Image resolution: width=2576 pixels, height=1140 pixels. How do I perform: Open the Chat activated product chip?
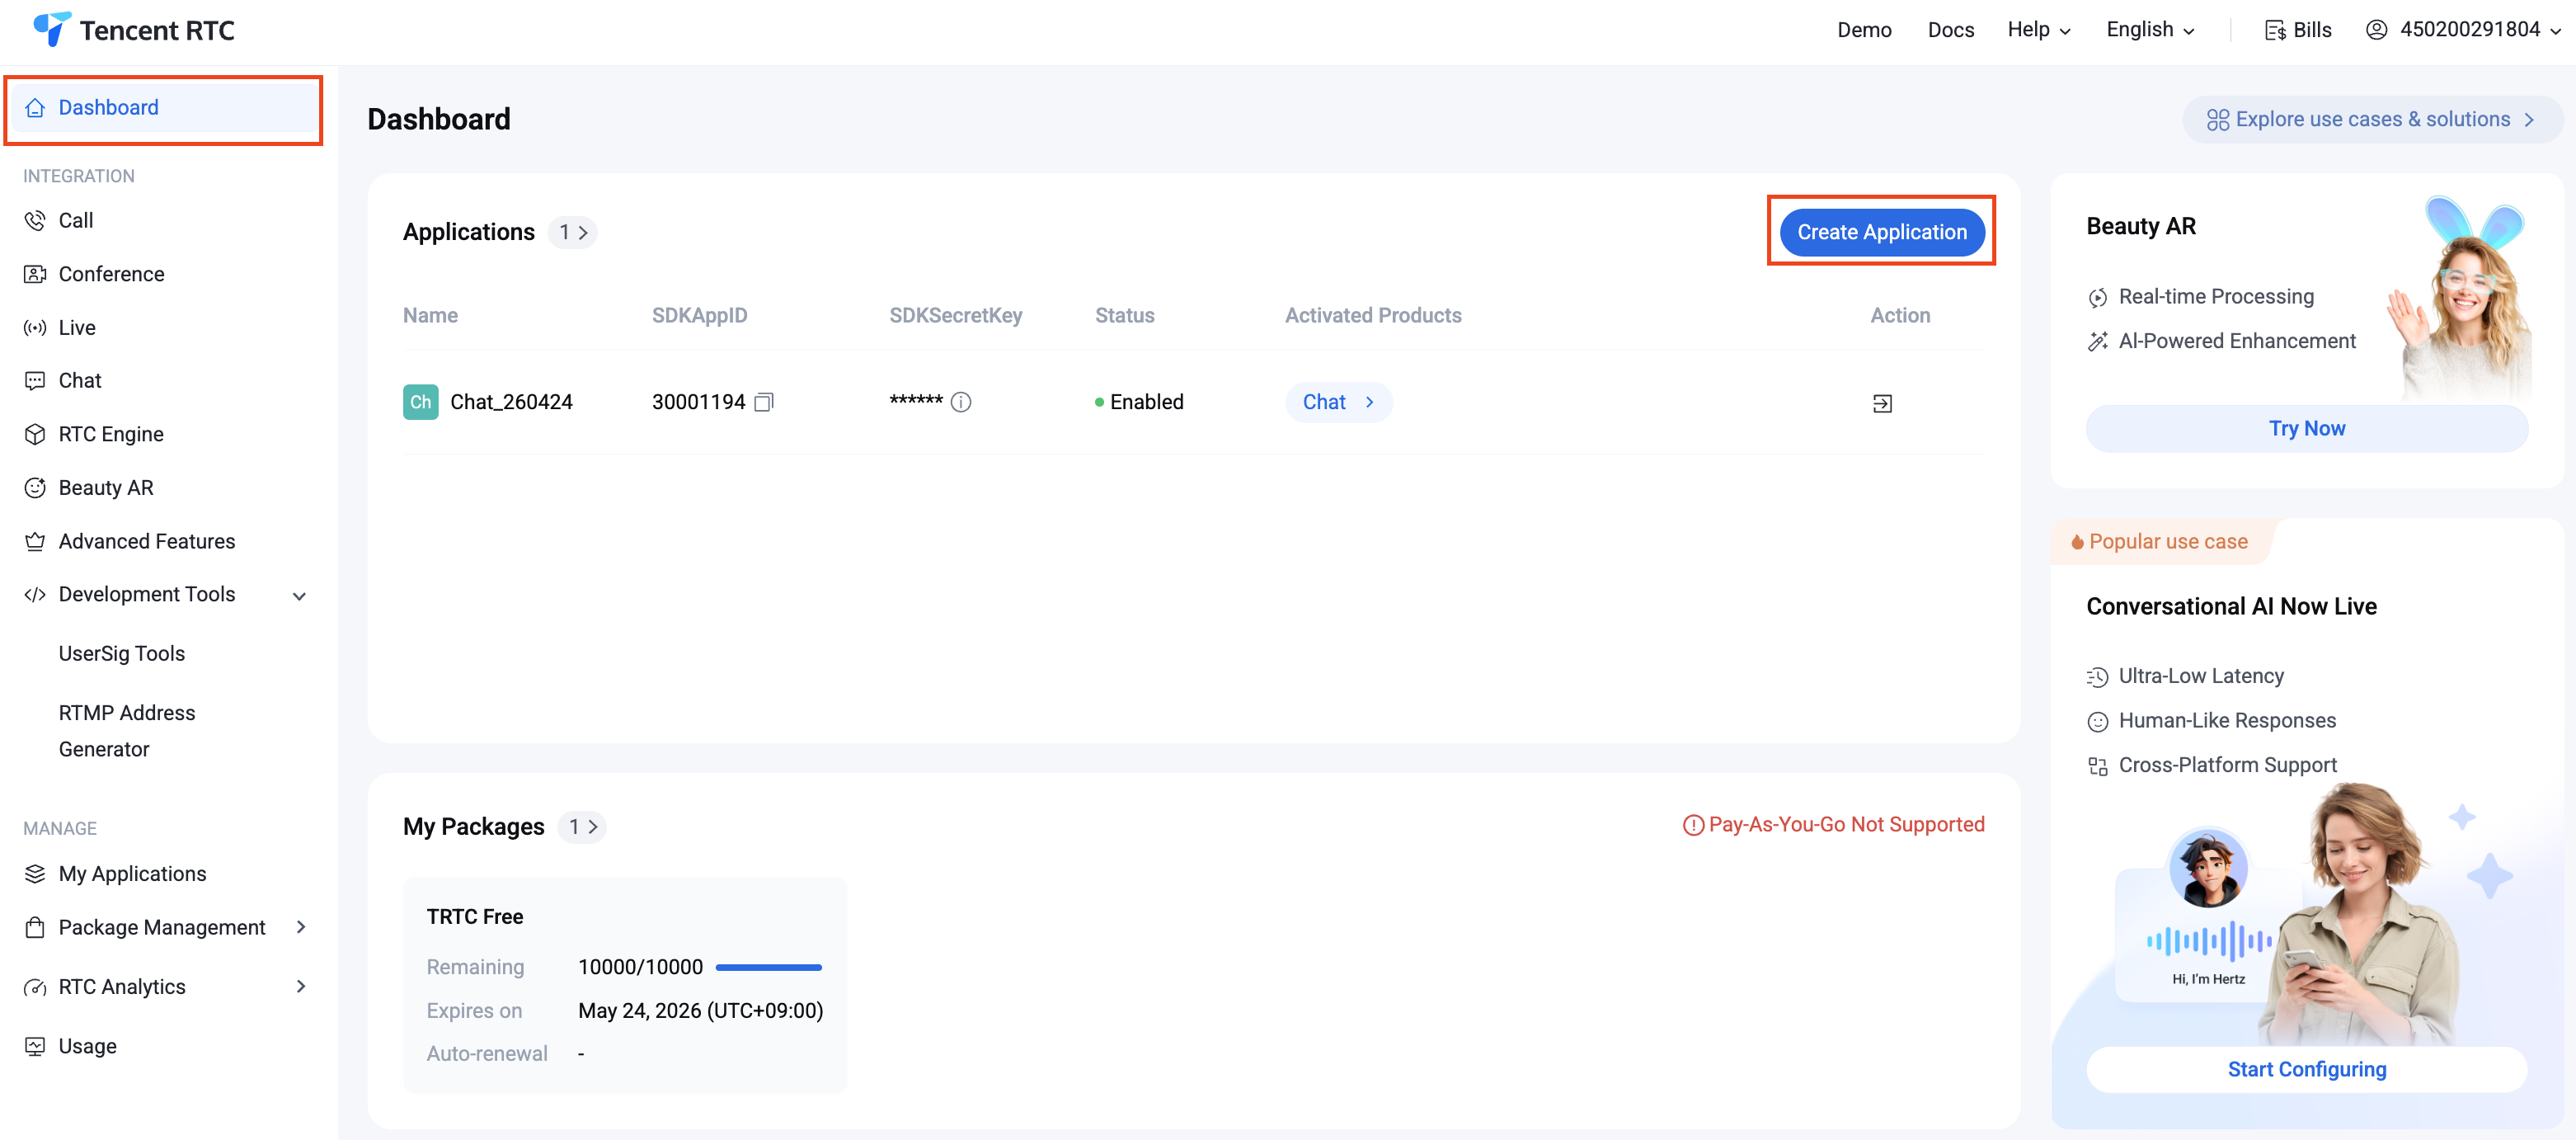click(x=1338, y=402)
